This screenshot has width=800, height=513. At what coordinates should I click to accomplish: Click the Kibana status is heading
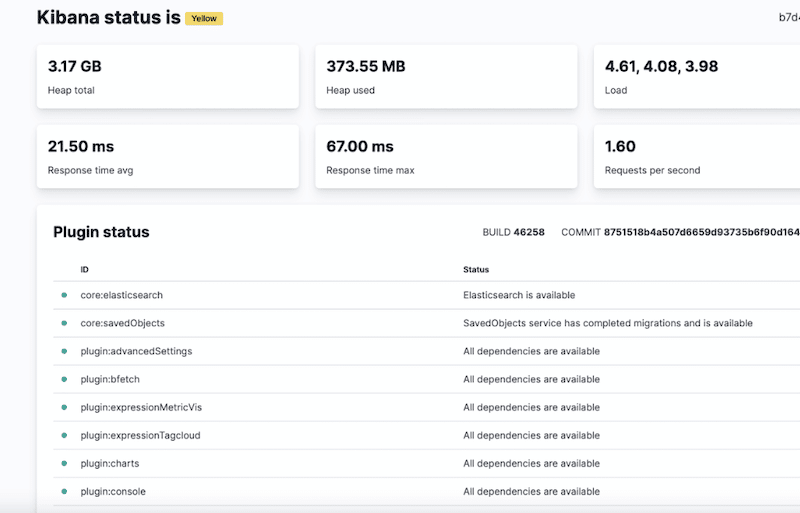point(109,17)
